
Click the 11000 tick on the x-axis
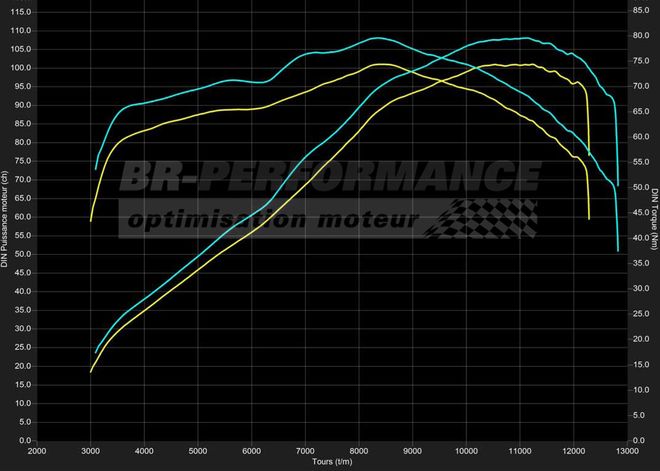tap(519, 451)
